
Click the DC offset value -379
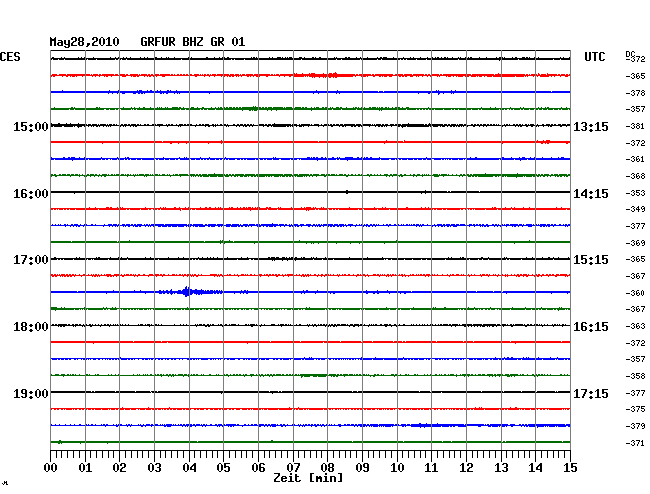click(635, 426)
